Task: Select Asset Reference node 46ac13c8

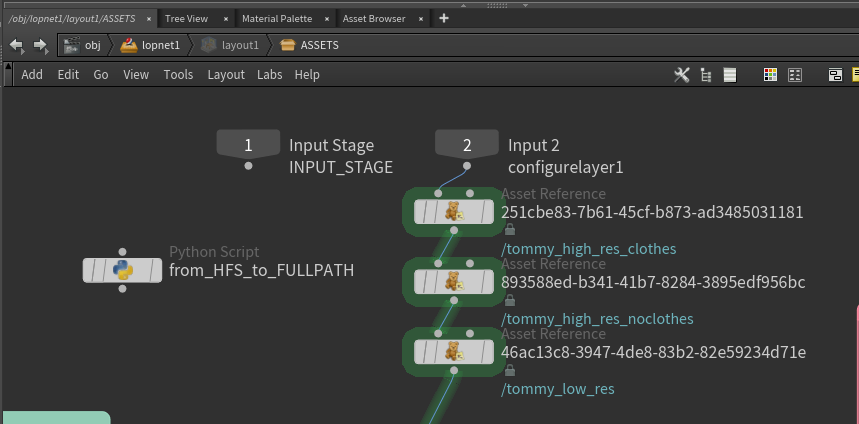Action: pos(453,352)
